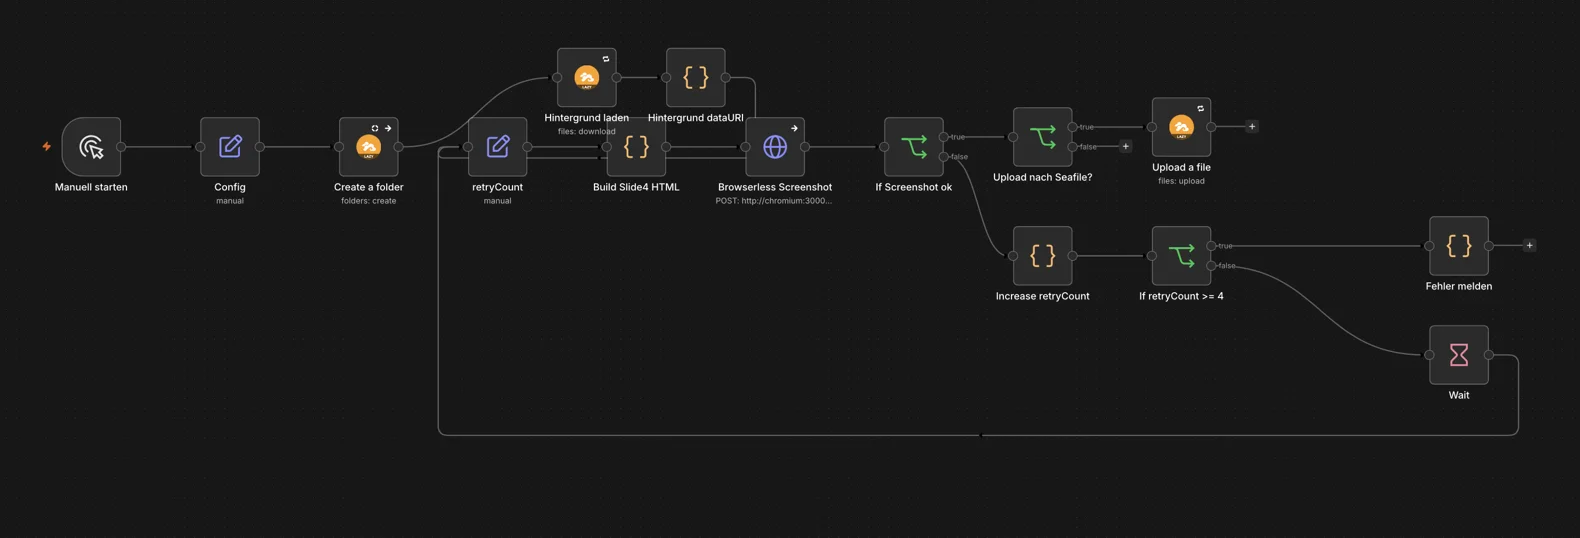Viewport: 1580px width, 538px height.
Task: Click the Fehler melden label
Action: pyautogui.click(x=1459, y=286)
